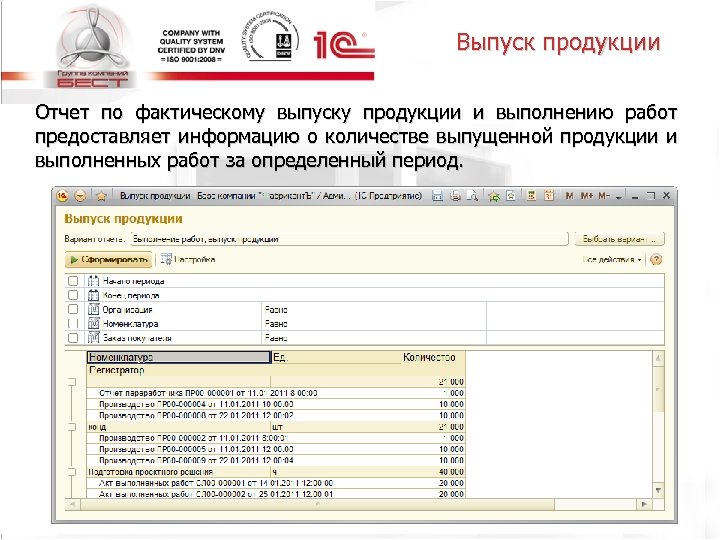720x540 pixels.
Task: Select Акт выполненных работ СЛ00-000002 row
Action: [276, 495]
